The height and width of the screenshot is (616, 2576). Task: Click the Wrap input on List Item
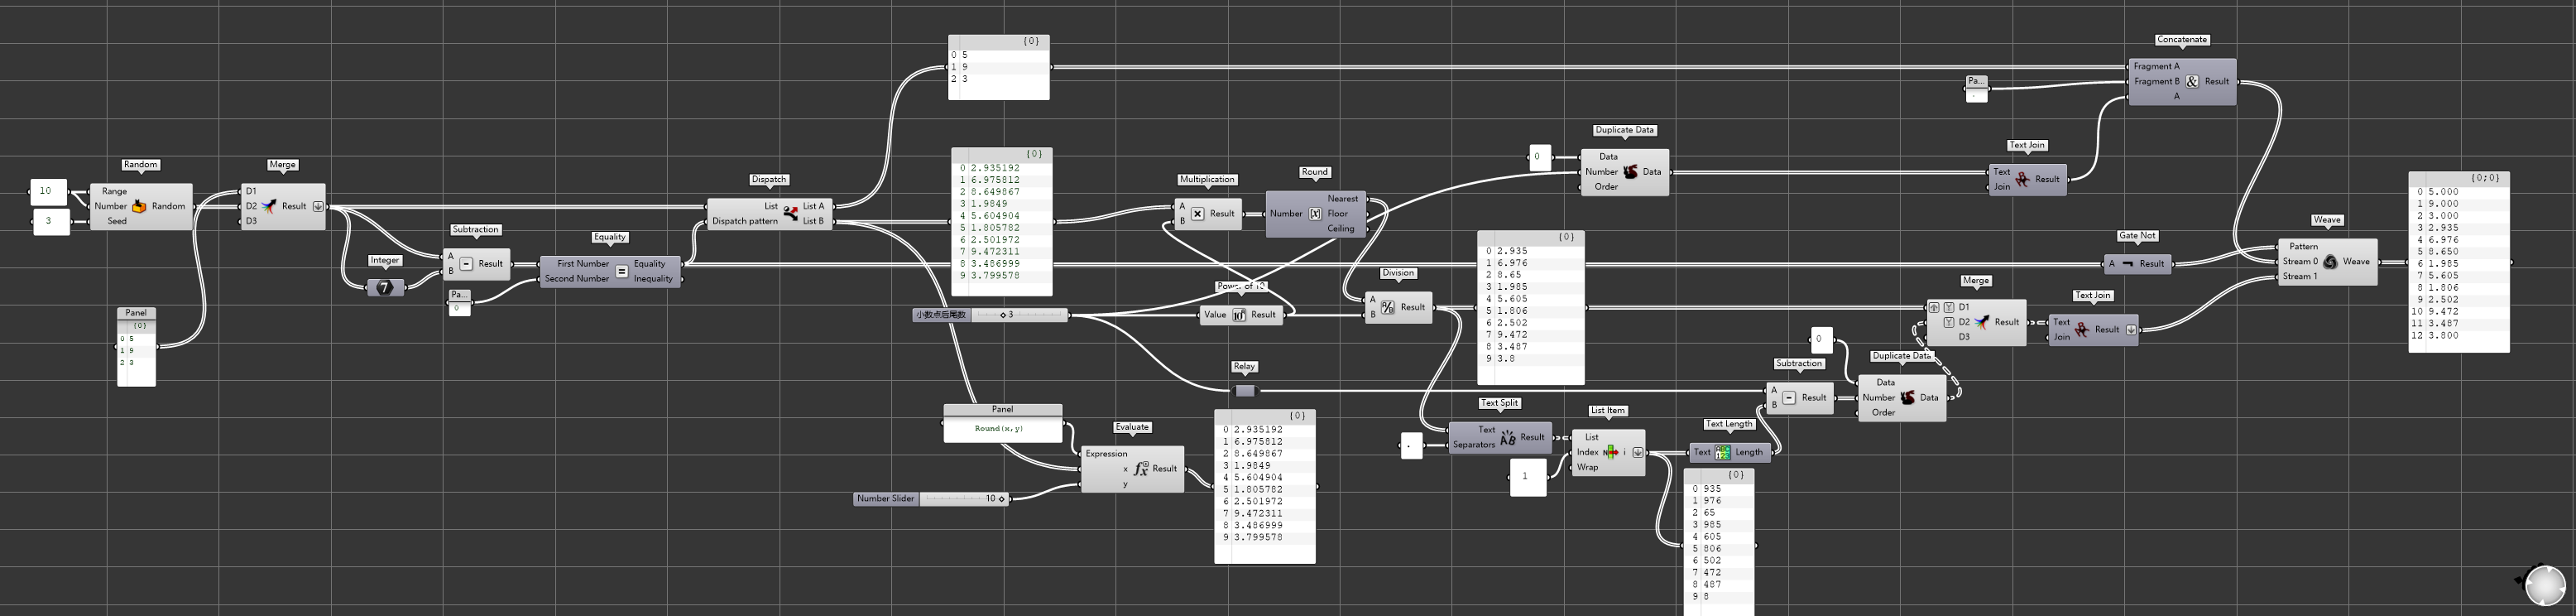(1587, 467)
